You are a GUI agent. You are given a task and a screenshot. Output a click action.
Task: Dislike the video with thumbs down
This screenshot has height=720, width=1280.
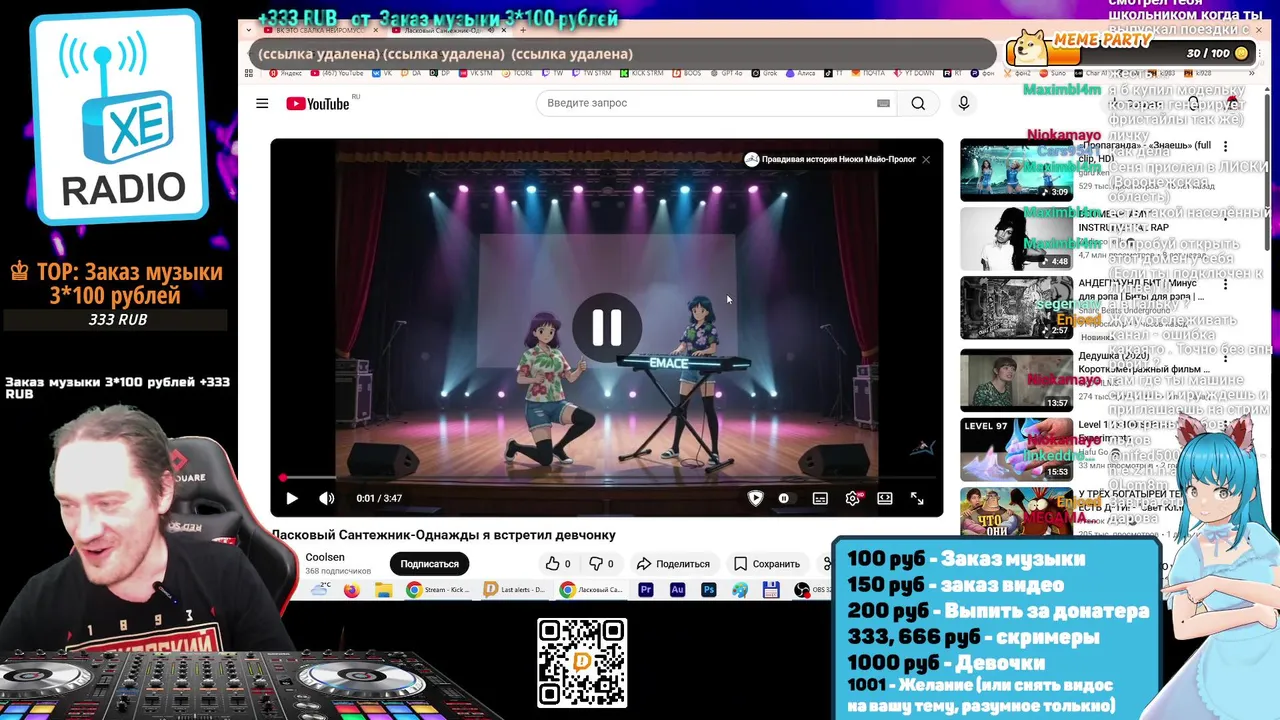point(601,563)
